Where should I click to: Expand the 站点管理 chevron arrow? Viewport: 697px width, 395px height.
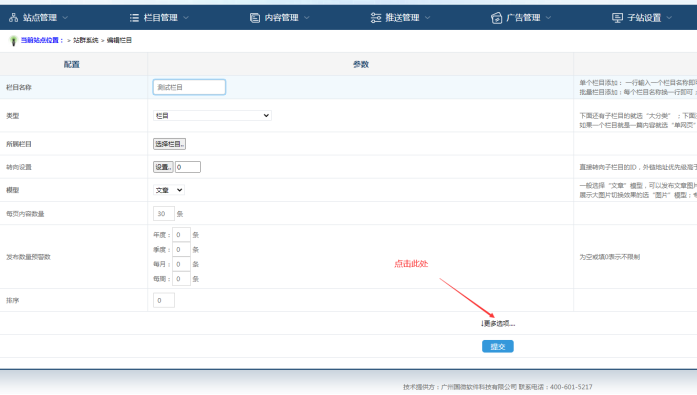[65, 18]
